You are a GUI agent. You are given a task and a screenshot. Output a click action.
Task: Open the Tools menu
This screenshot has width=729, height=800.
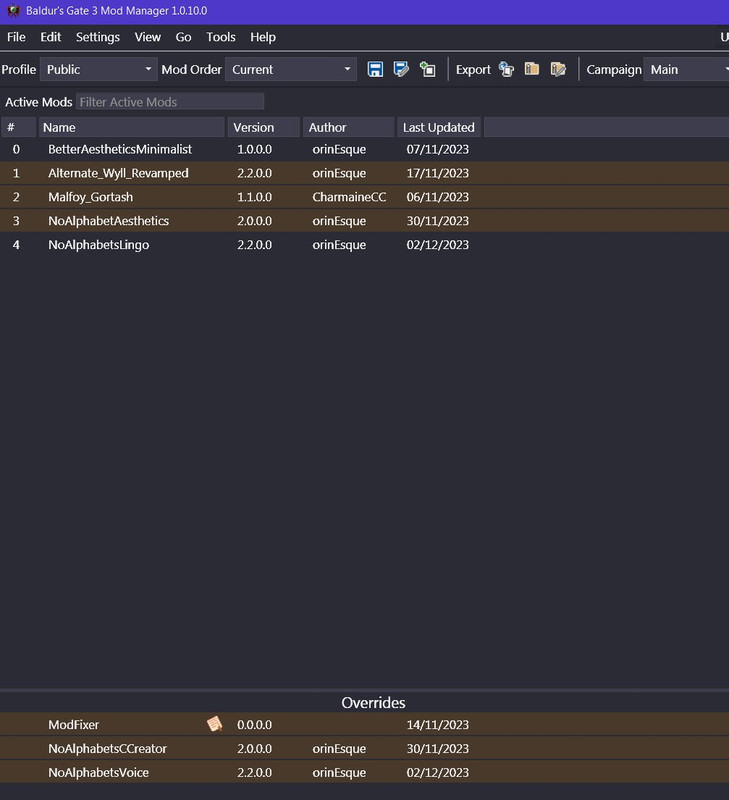tap(221, 37)
